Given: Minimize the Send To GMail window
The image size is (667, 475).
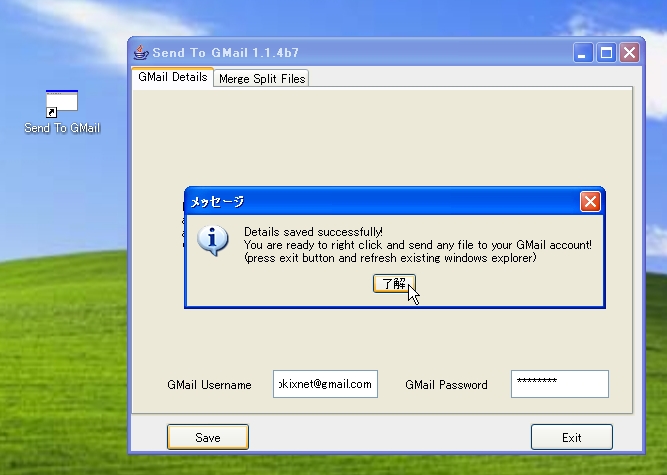Looking at the screenshot, I should pos(583,53).
